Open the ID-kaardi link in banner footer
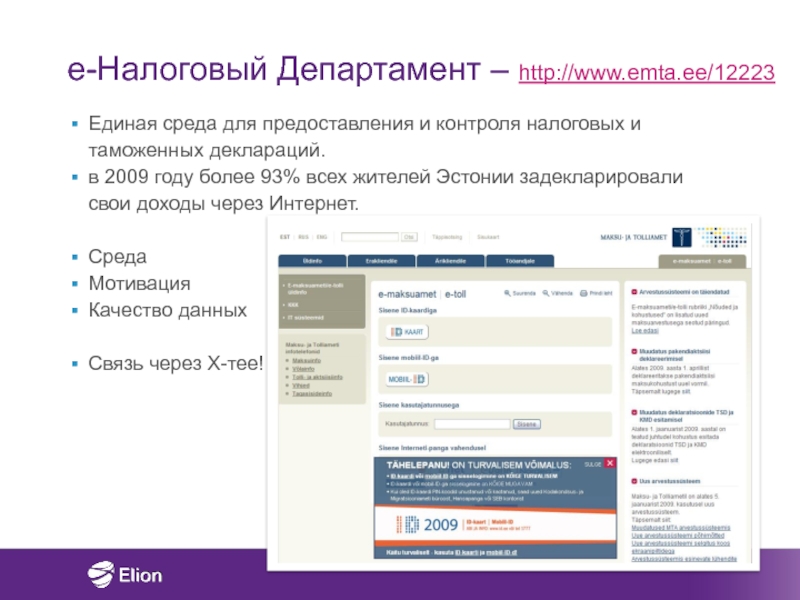800x600 pixels. 466,553
